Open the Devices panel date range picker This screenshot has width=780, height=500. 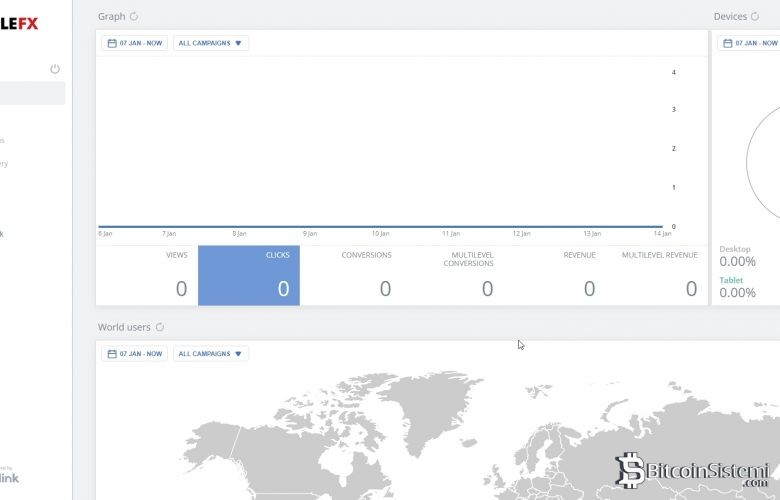pos(750,44)
